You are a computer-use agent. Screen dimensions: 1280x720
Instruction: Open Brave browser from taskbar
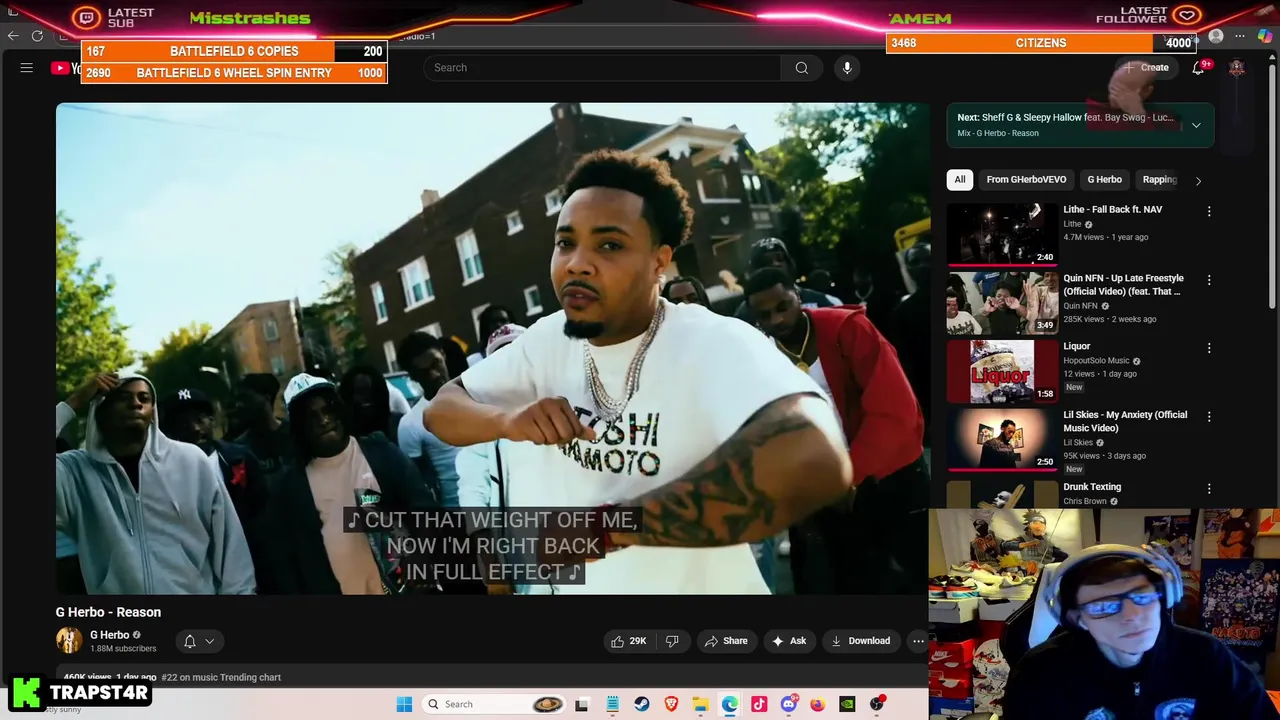tap(671, 704)
